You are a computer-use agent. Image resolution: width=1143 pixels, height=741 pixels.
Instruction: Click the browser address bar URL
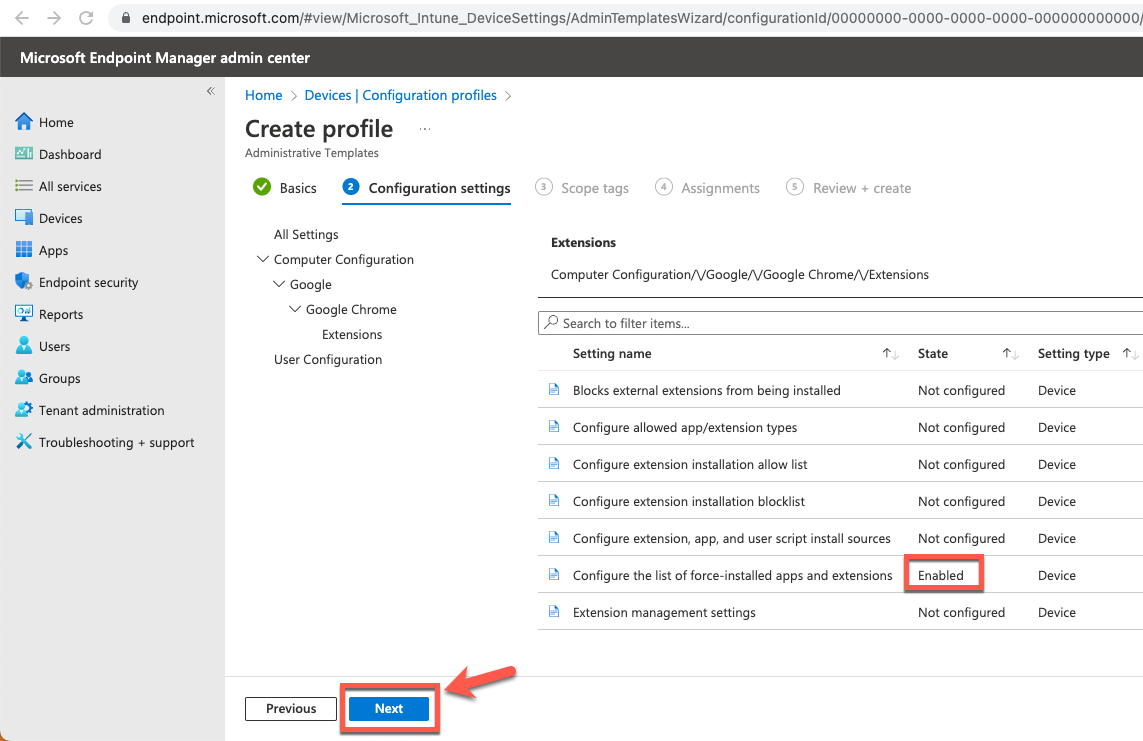pos(641,17)
